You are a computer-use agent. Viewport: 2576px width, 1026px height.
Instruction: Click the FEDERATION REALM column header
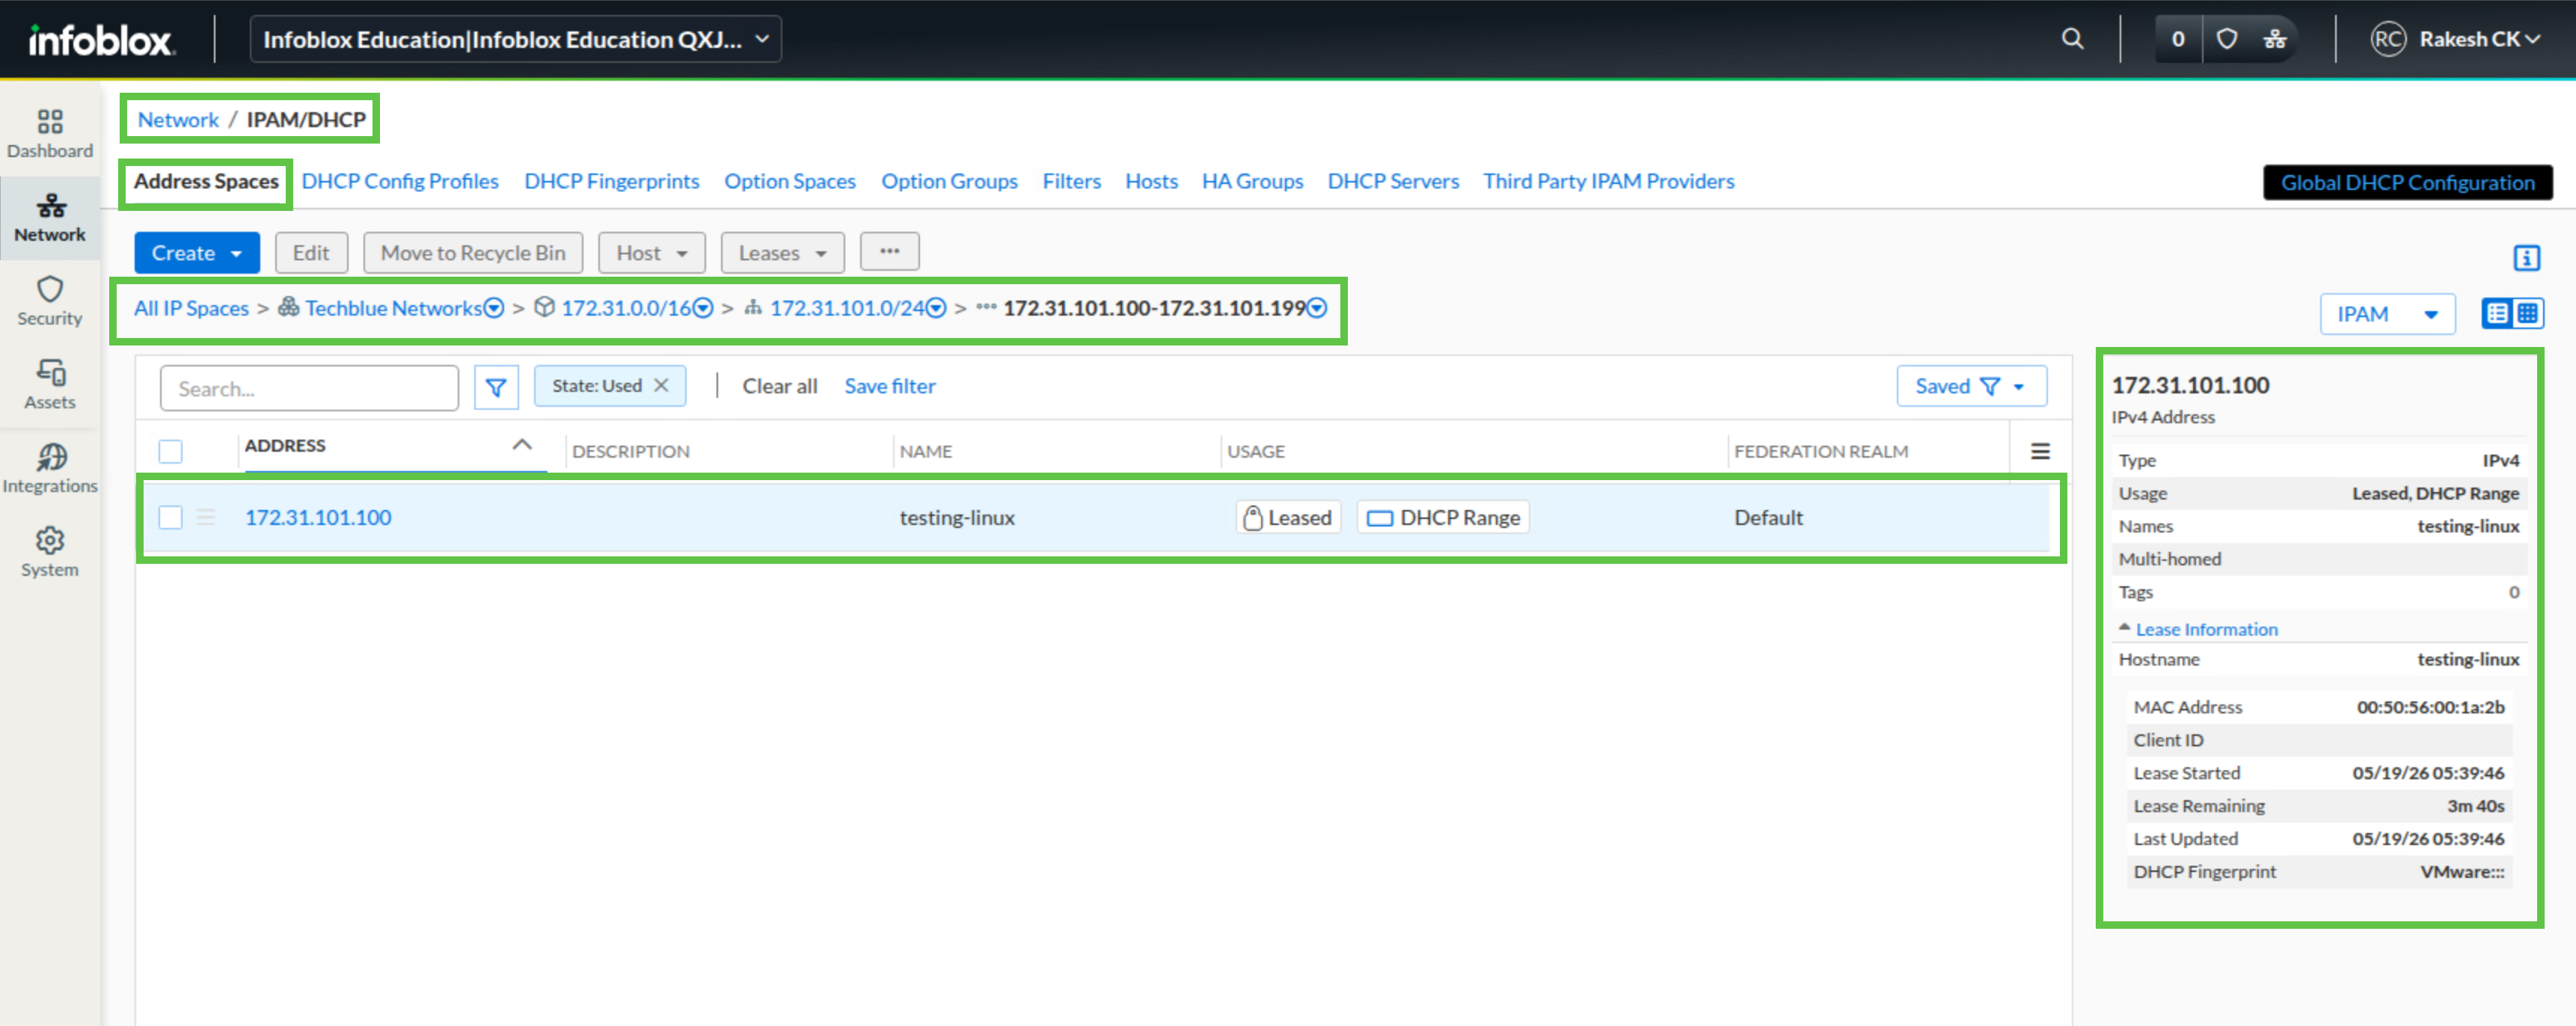click(1820, 451)
